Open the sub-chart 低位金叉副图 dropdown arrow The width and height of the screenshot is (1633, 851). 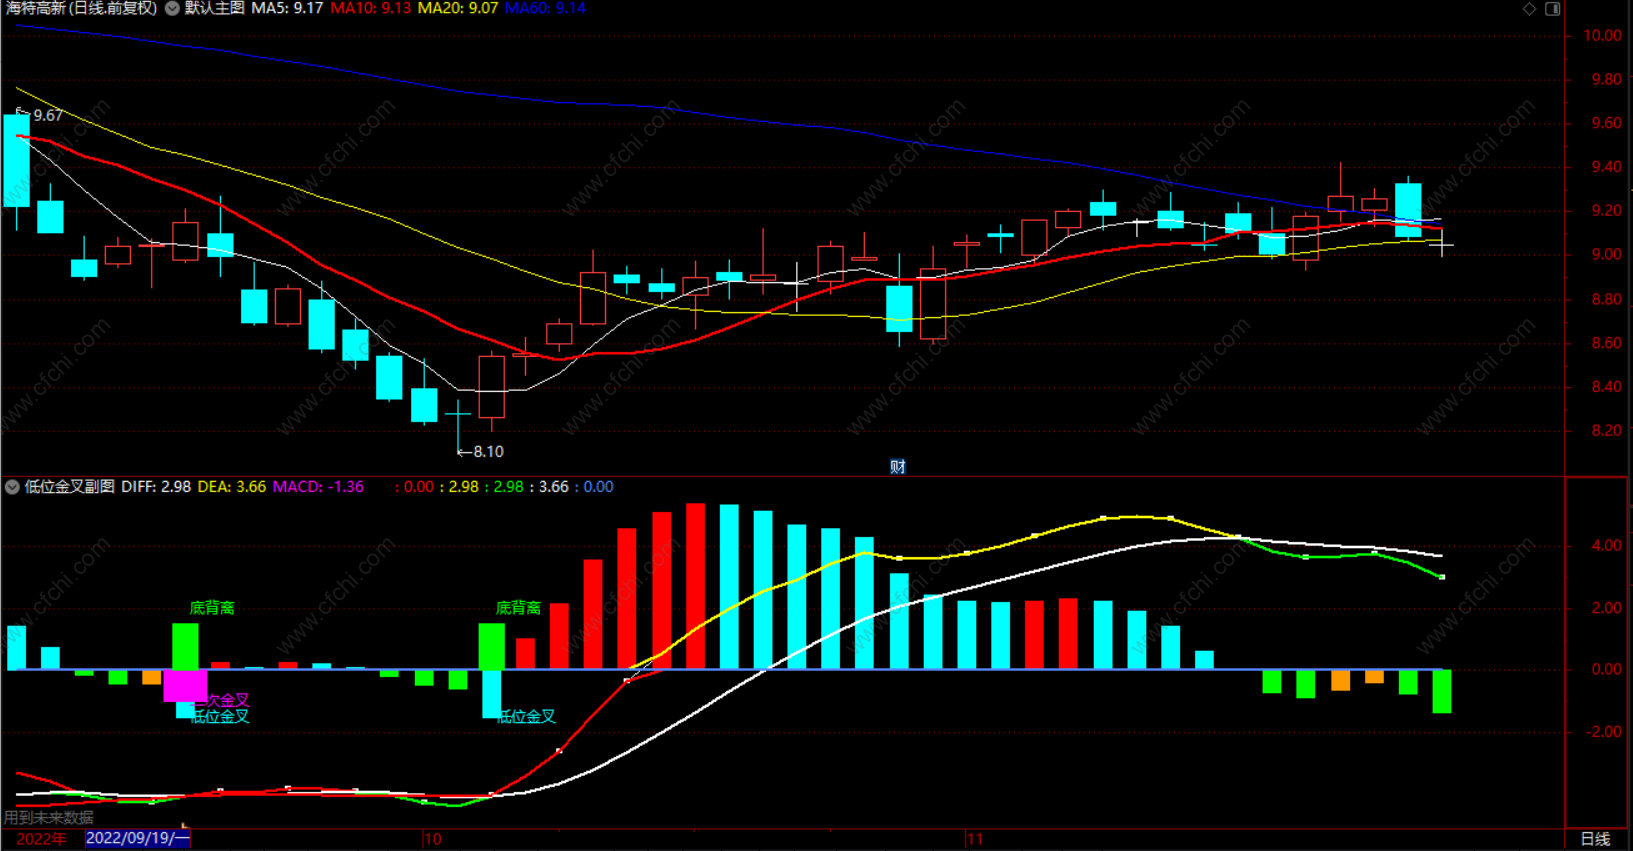pyautogui.click(x=12, y=487)
